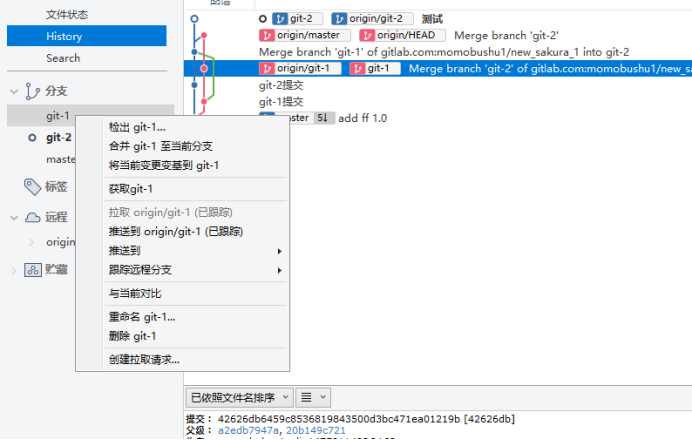Select commit Merge branch 'git-1' of gitlab.com
Screen dimensions: 692x440
point(444,52)
